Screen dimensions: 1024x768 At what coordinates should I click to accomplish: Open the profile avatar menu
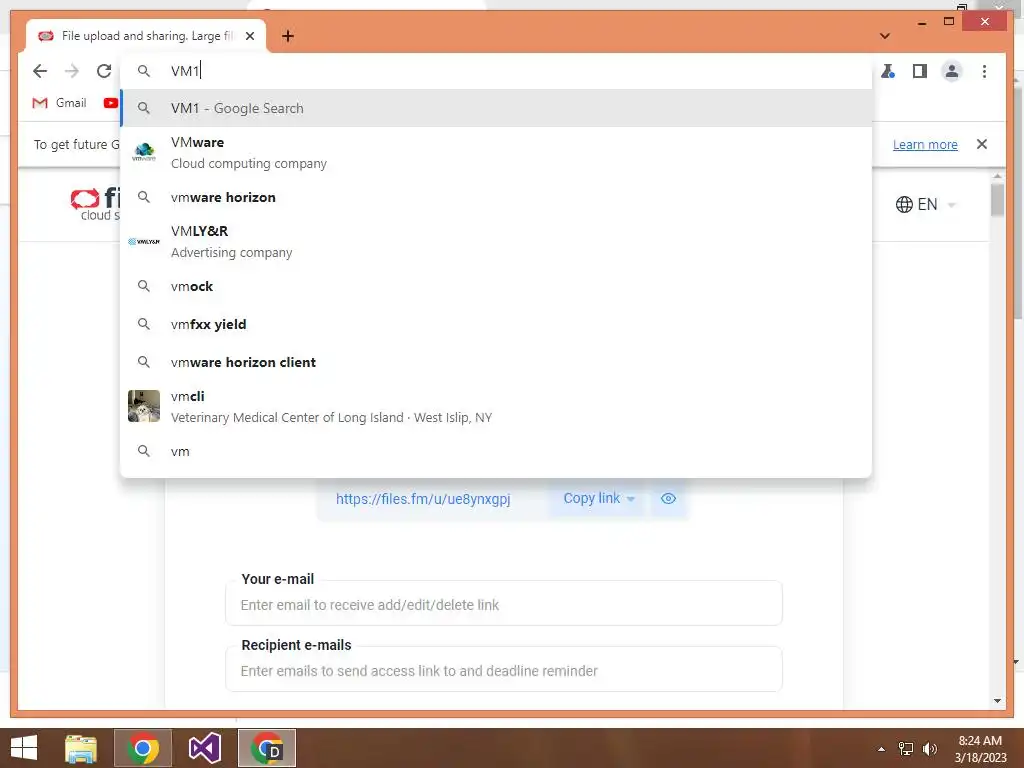coord(952,71)
